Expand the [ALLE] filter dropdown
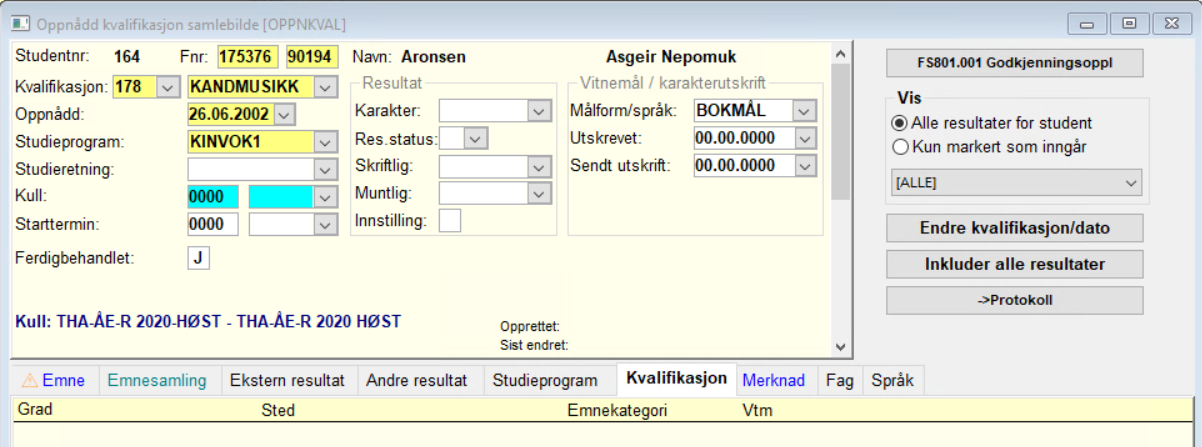Viewport: 1202px width, 447px height. [1131, 182]
